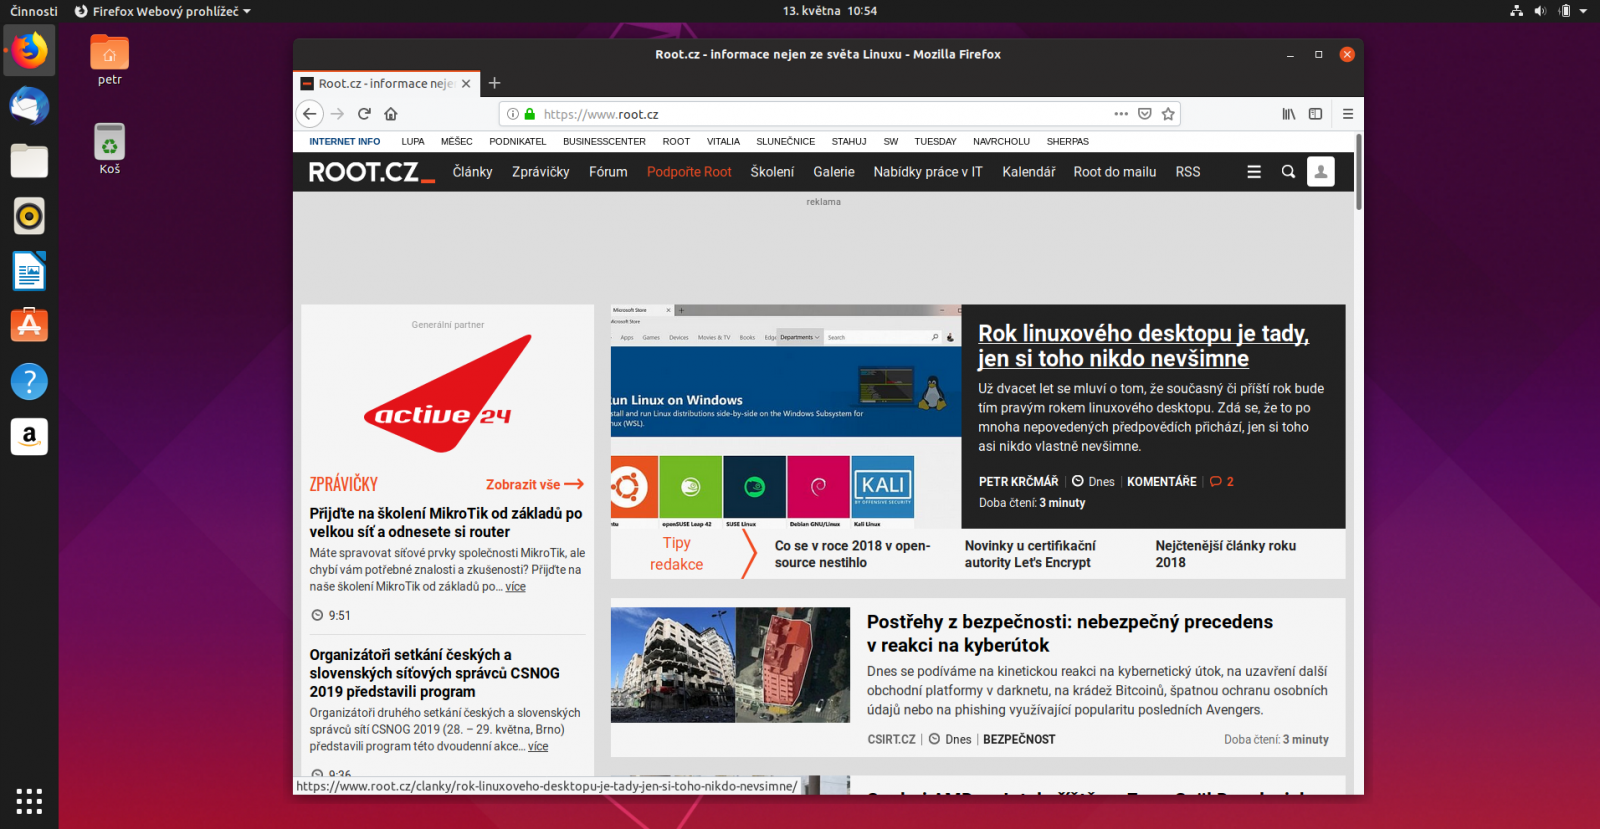Image resolution: width=1600 pixels, height=829 pixels.
Task: Open the Zprávičky menu item
Action: click(x=541, y=172)
